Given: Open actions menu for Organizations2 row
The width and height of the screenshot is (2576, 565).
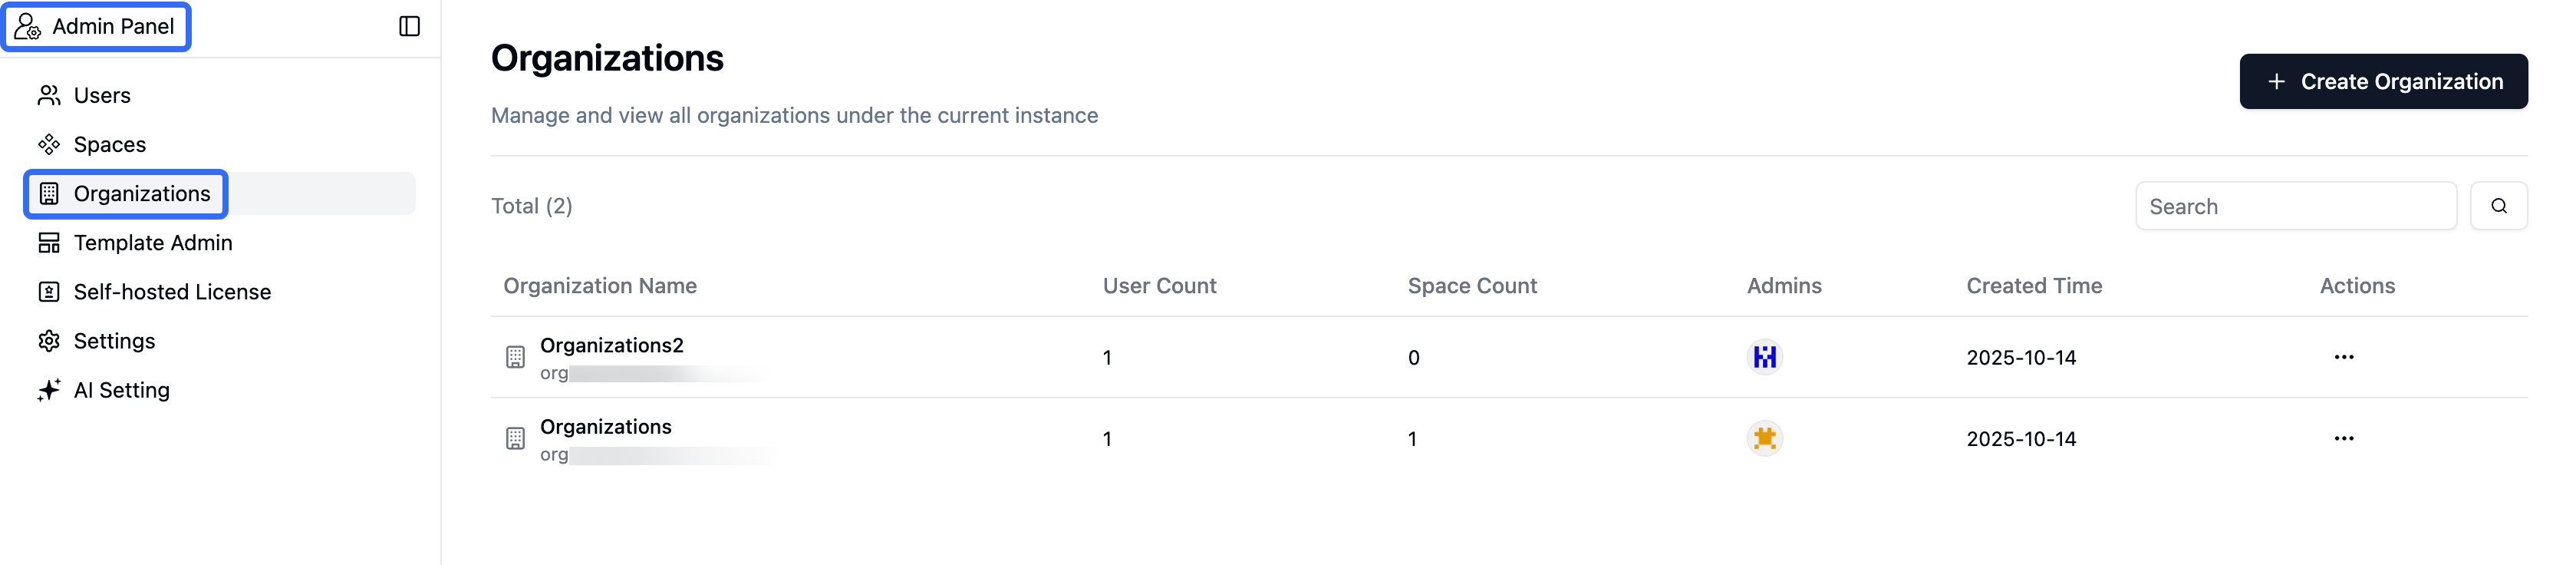Looking at the screenshot, I should 2343,357.
